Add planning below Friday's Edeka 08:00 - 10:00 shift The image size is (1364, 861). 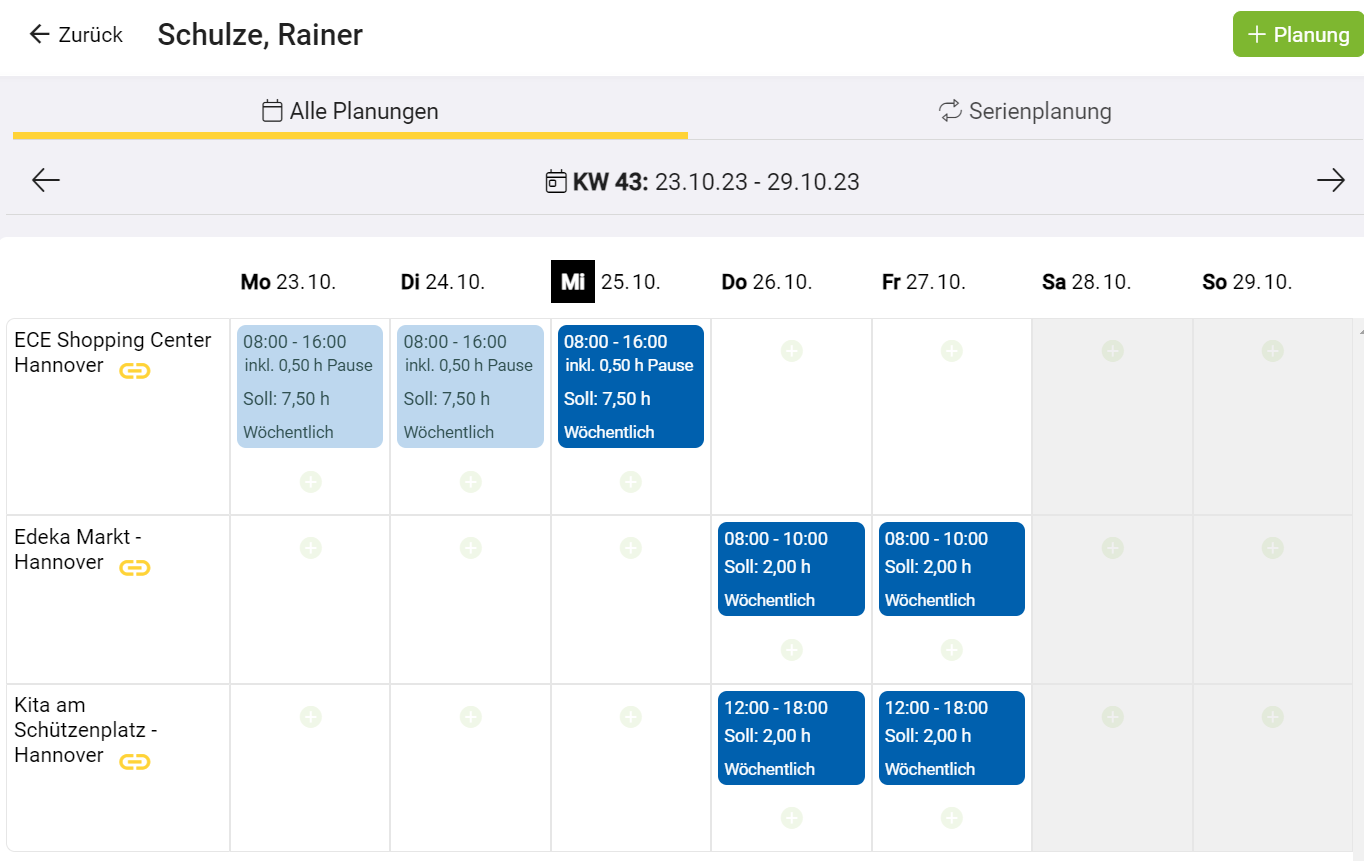pyautogui.click(x=952, y=650)
